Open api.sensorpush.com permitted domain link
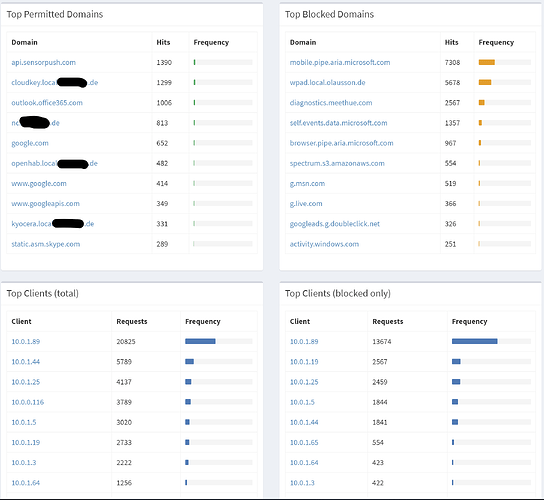 point(43,62)
